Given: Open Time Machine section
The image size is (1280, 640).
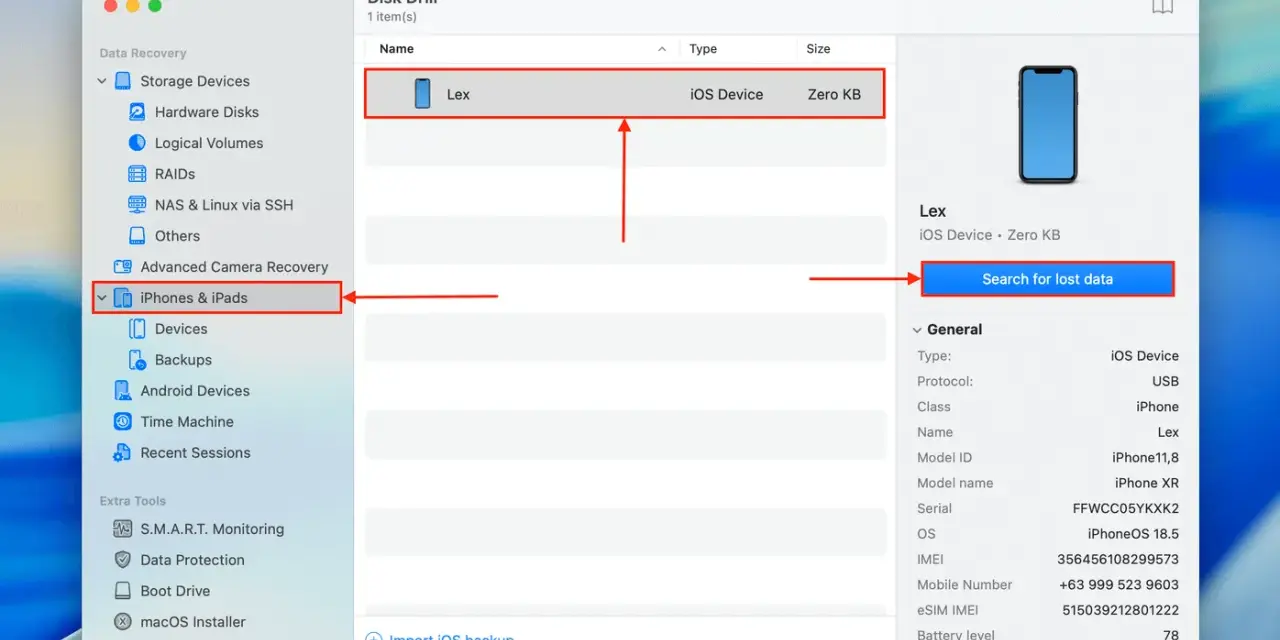Looking at the screenshot, I should tap(187, 422).
